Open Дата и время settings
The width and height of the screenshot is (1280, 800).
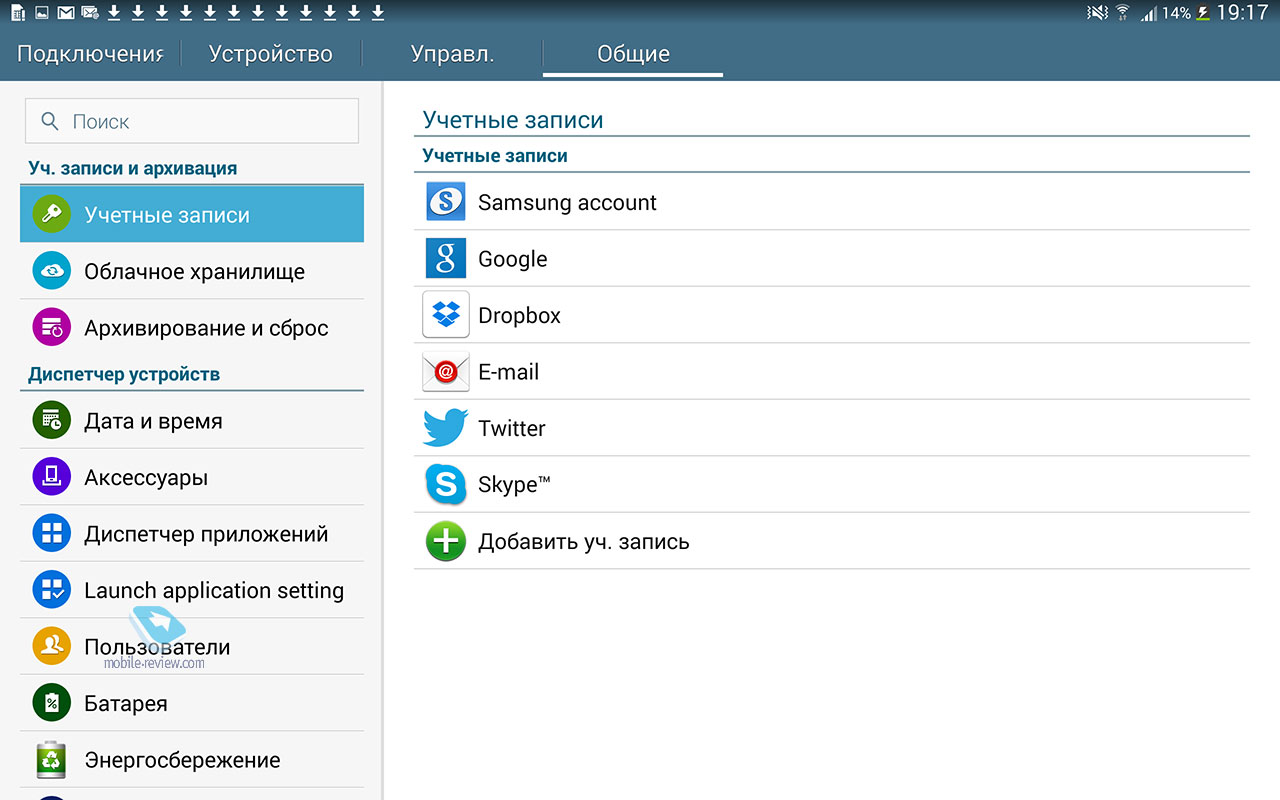(x=192, y=421)
